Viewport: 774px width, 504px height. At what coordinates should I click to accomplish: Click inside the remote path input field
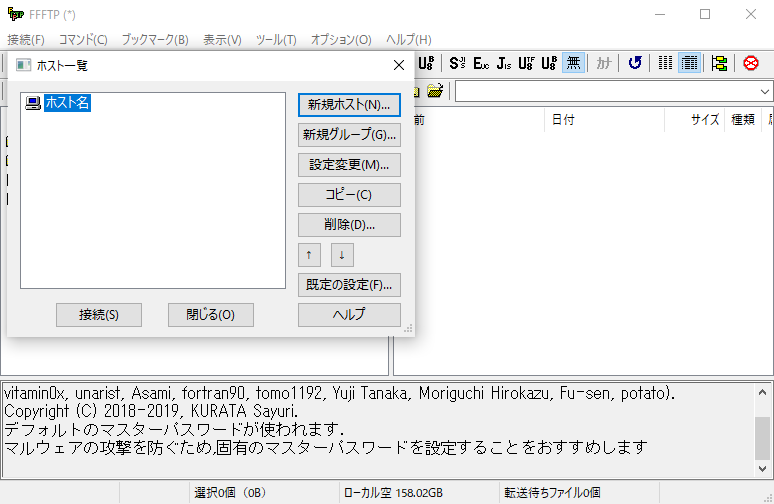pyautogui.click(x=607, y=92)
